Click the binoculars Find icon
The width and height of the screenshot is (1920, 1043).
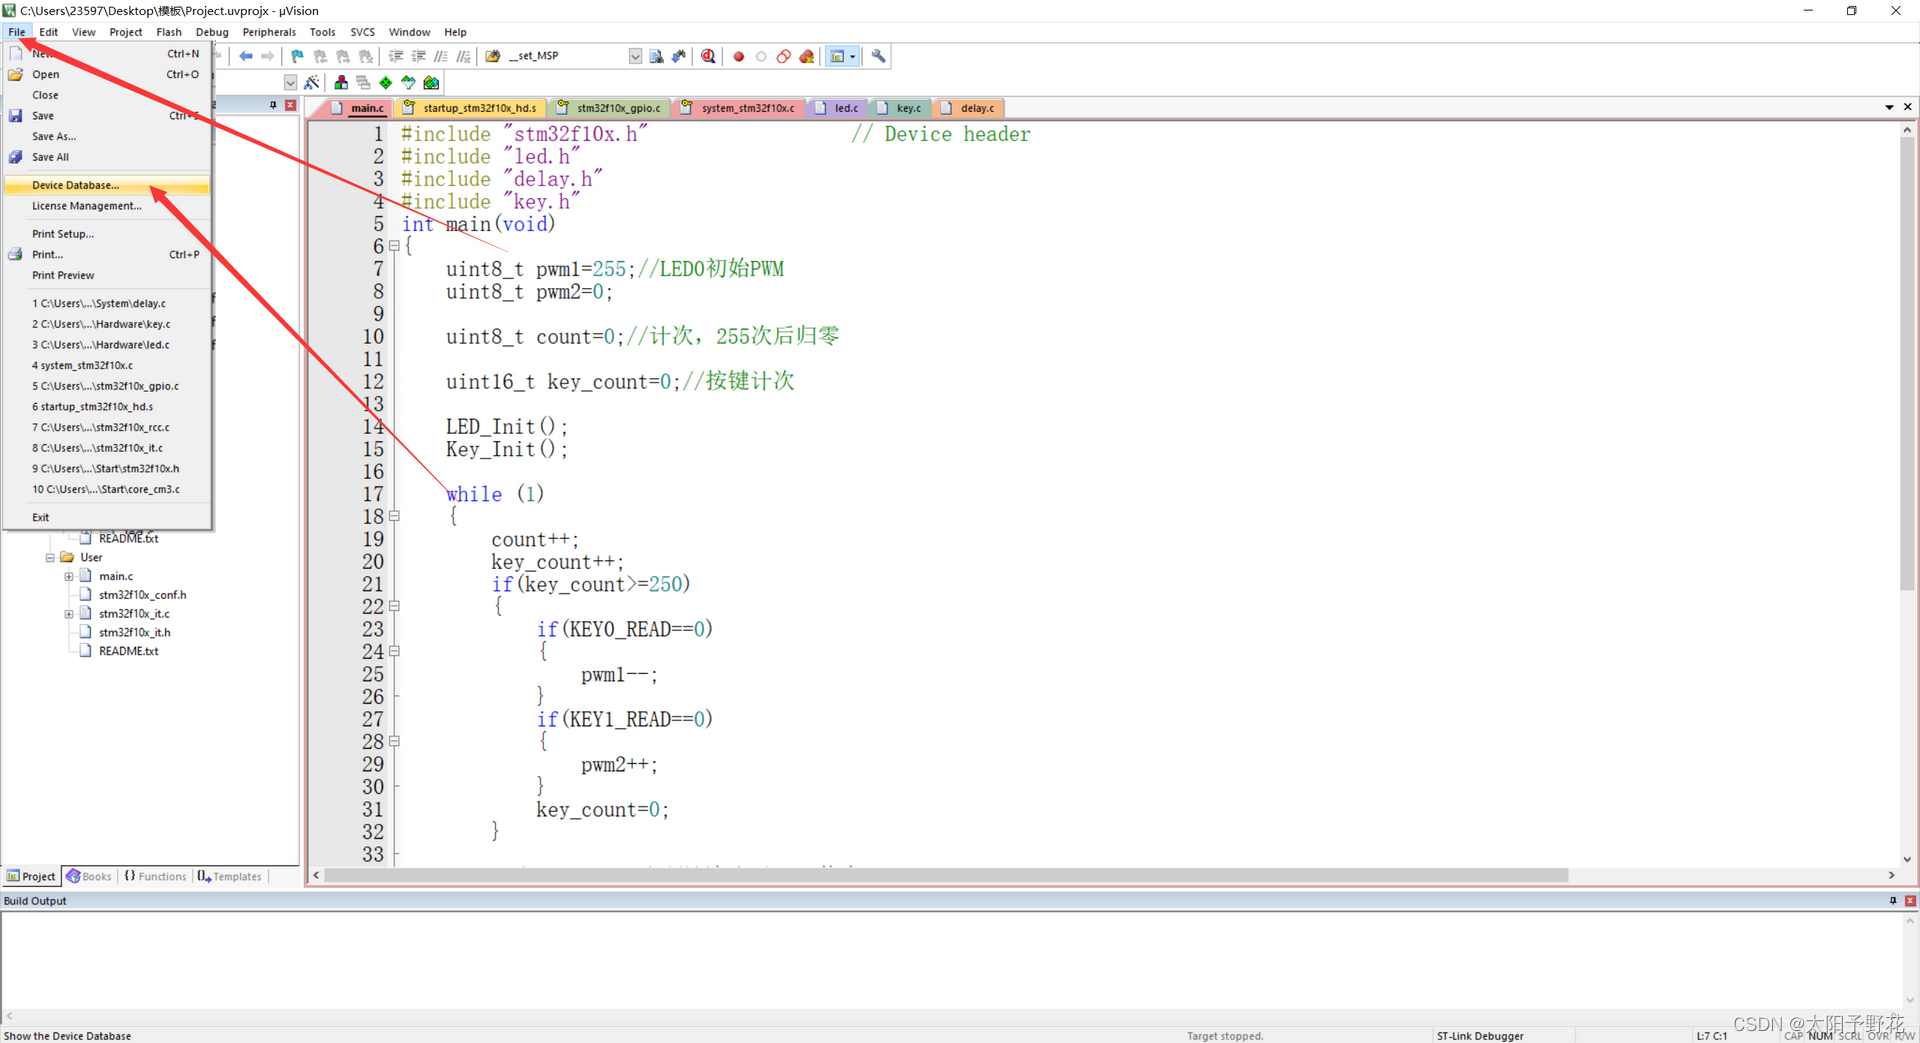point(679,56)
